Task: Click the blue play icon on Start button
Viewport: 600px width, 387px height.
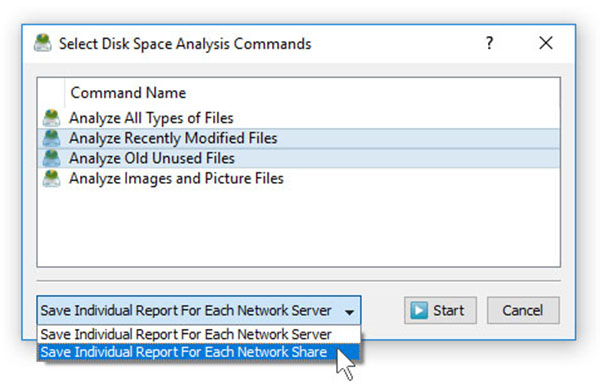Action: pyautogui.click(x=419, y=310)
